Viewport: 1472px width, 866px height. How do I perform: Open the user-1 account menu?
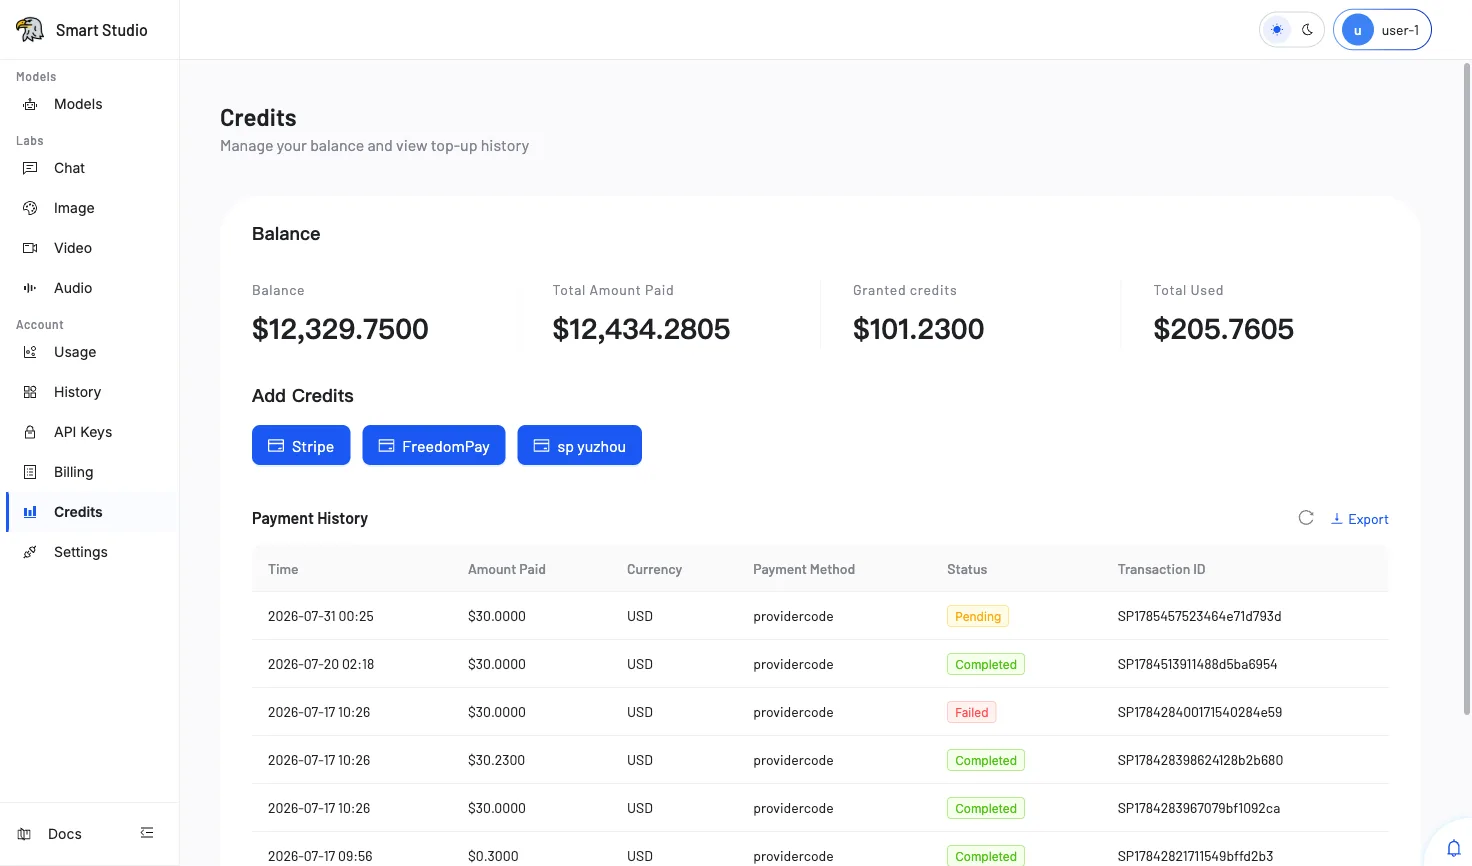tap(1382, 30)
